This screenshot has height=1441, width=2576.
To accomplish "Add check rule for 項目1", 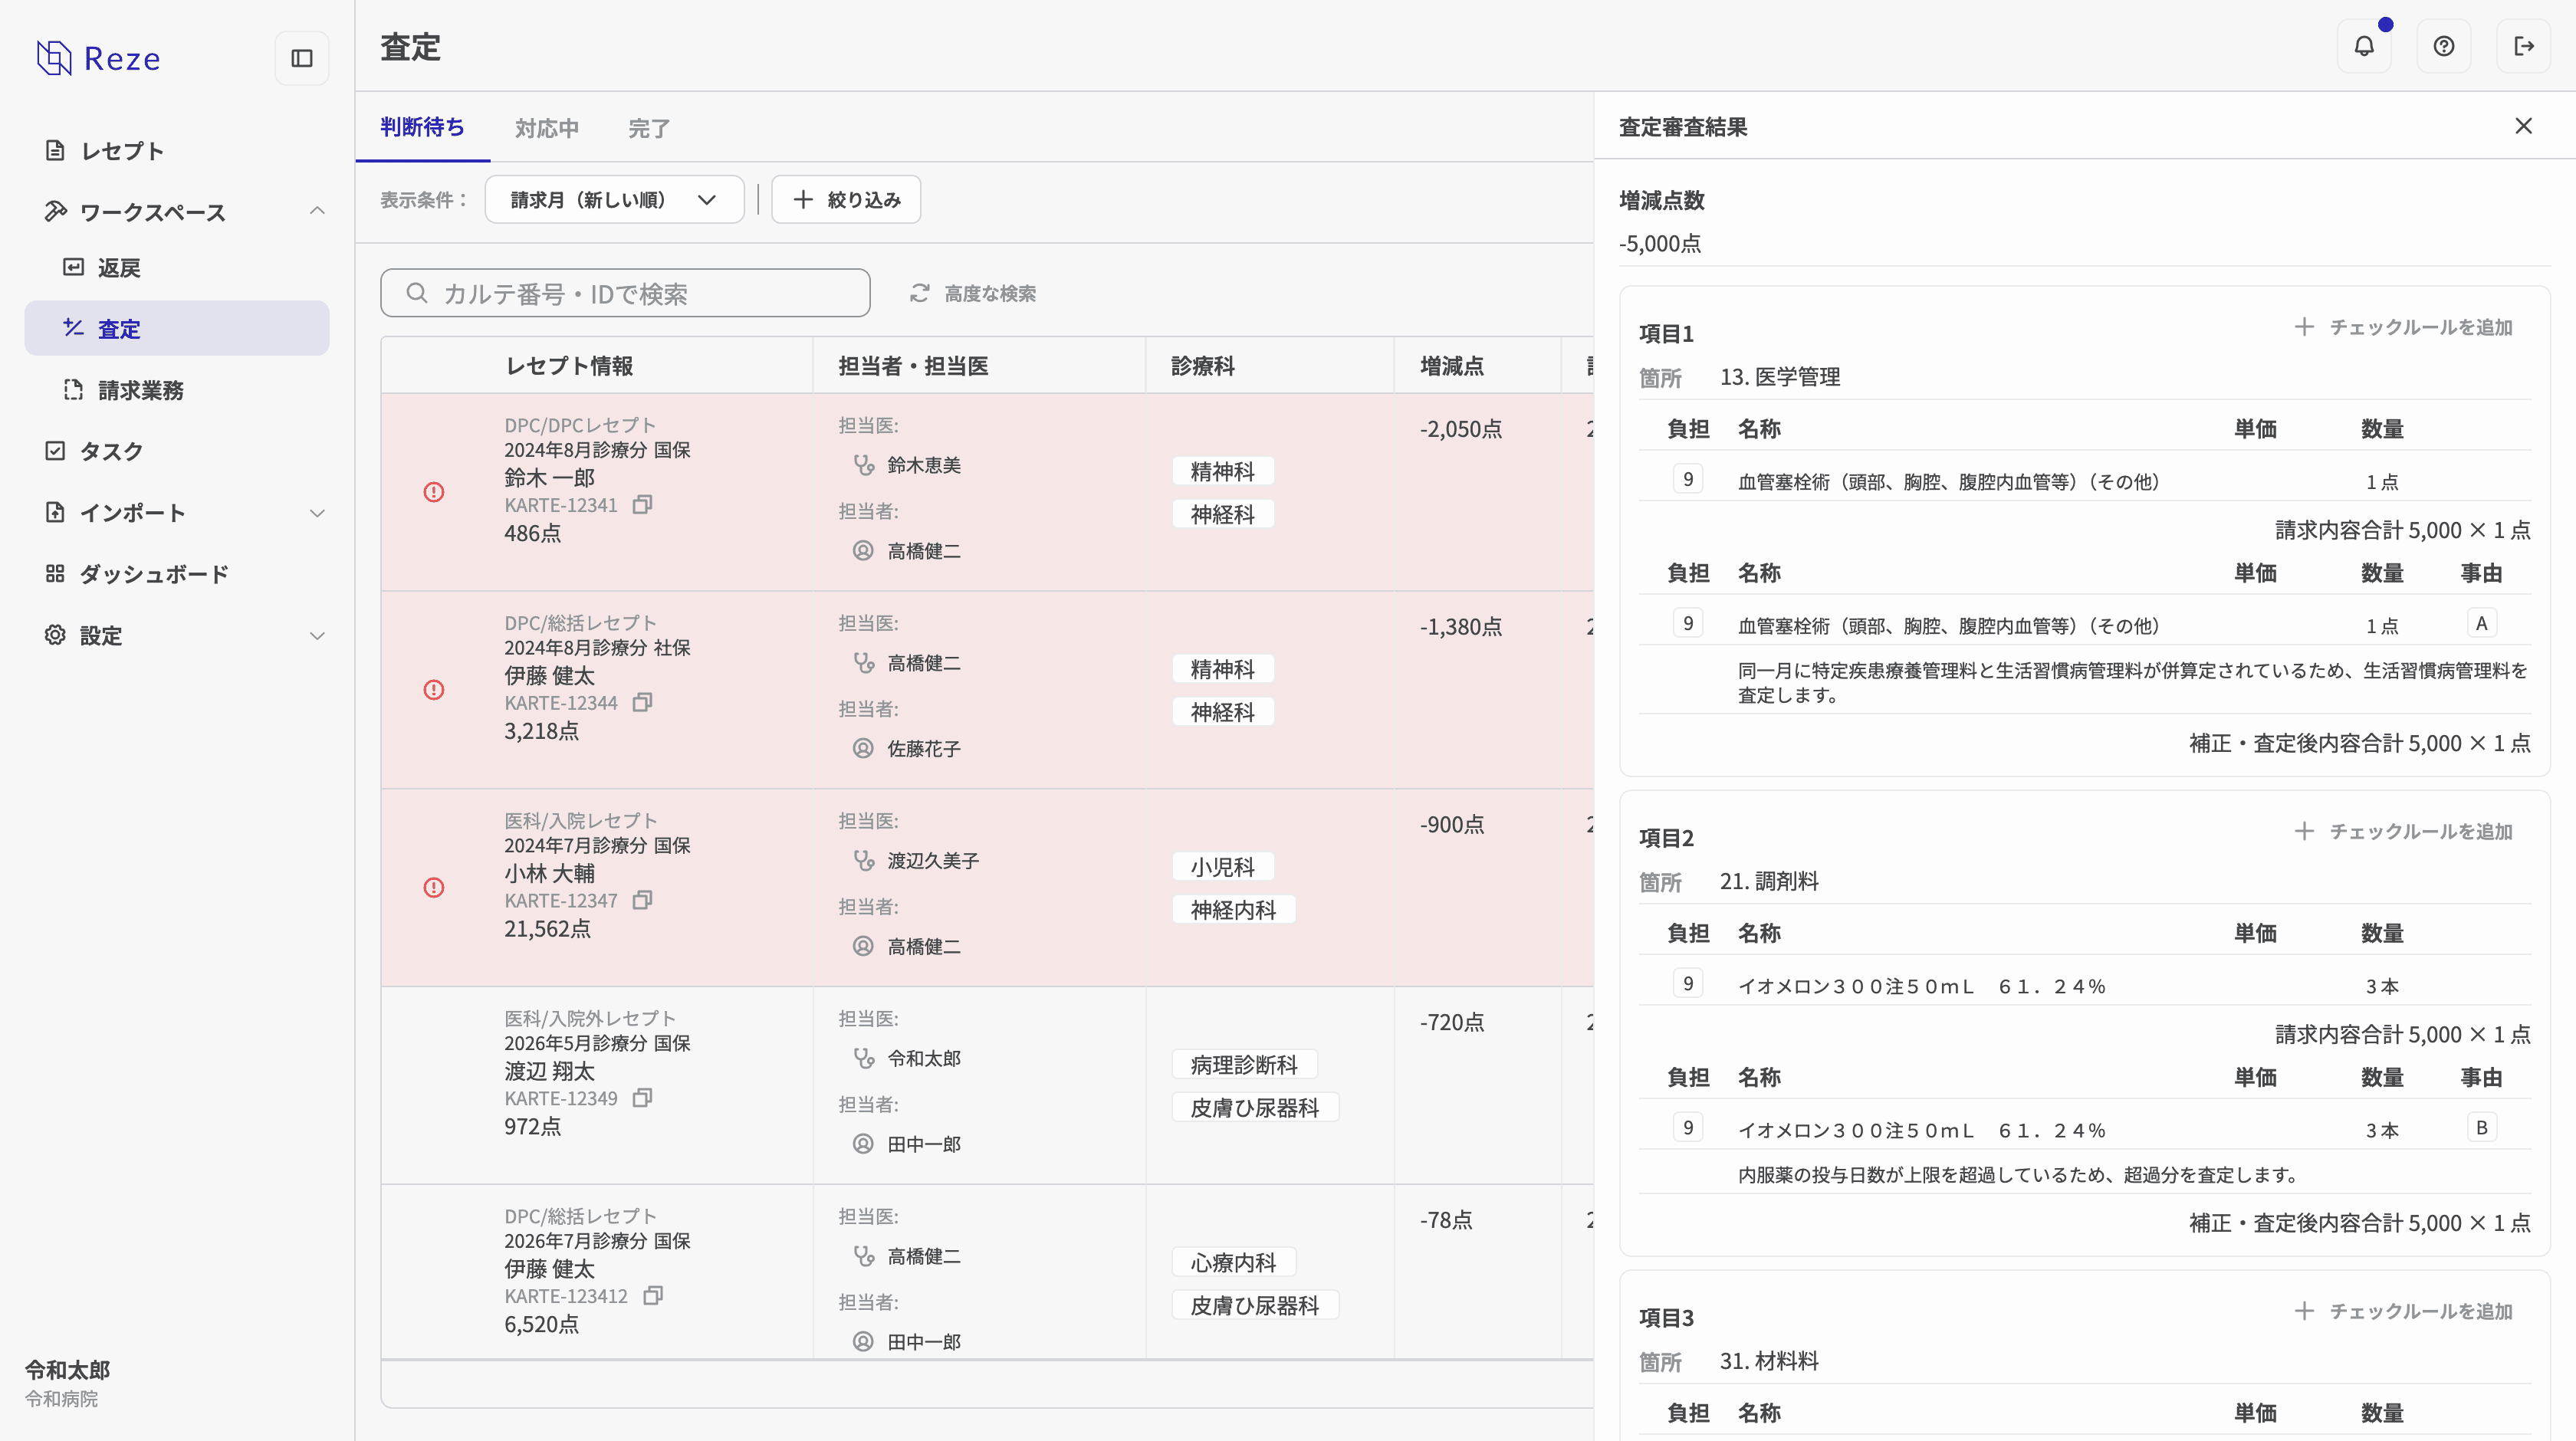I will tap(2404, 327).
